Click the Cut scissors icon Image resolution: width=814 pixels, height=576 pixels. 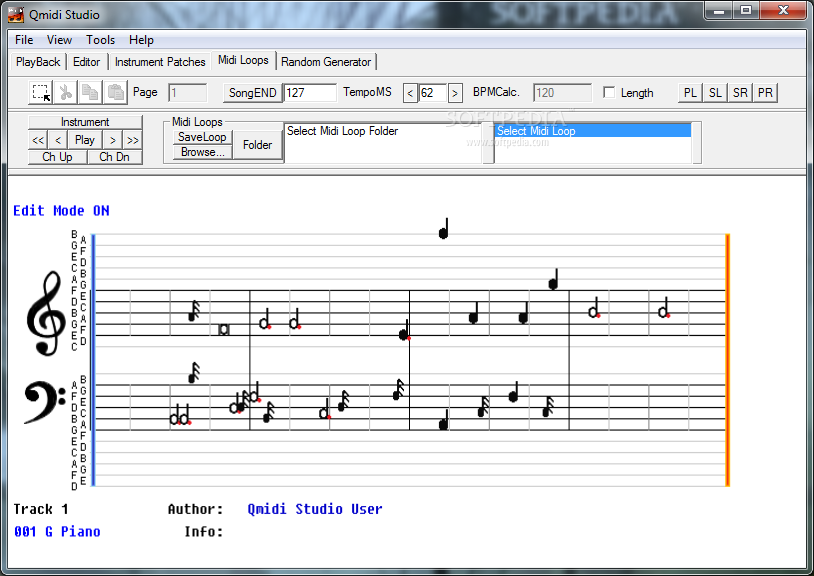point(65,93)
